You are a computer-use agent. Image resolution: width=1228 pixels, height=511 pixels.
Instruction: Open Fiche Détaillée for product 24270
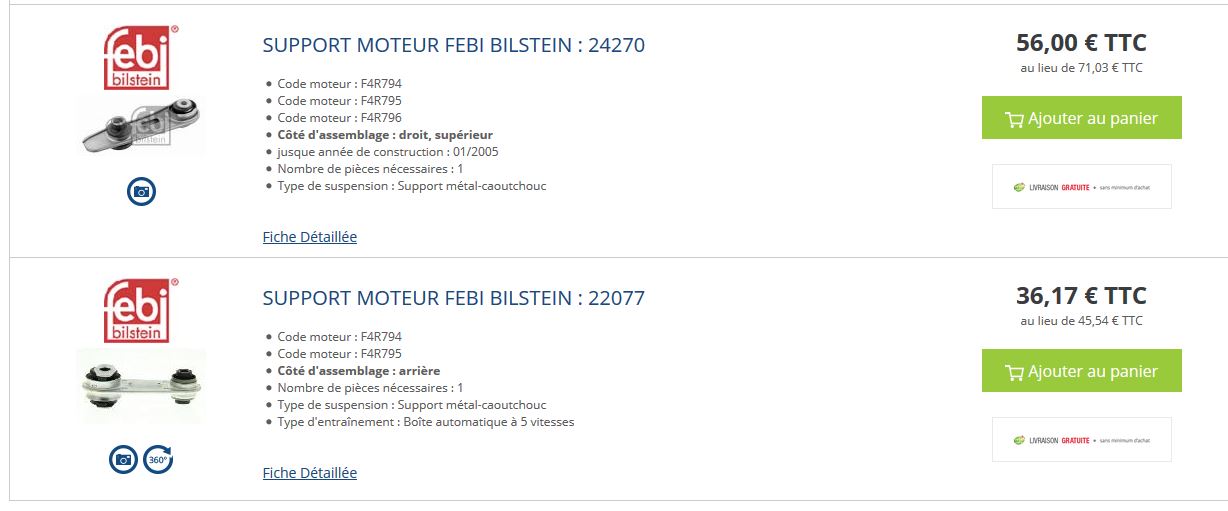(x=309, y=237)
